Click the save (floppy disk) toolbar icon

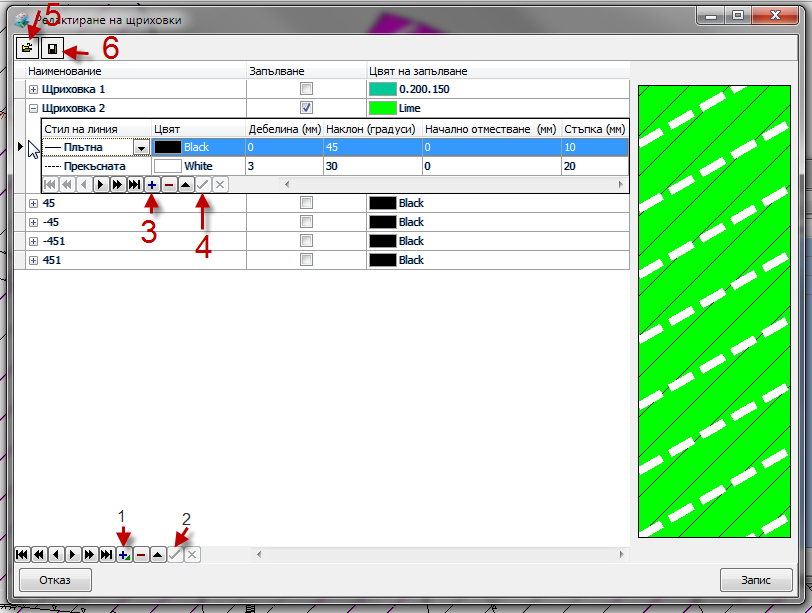tap(51, 47)
